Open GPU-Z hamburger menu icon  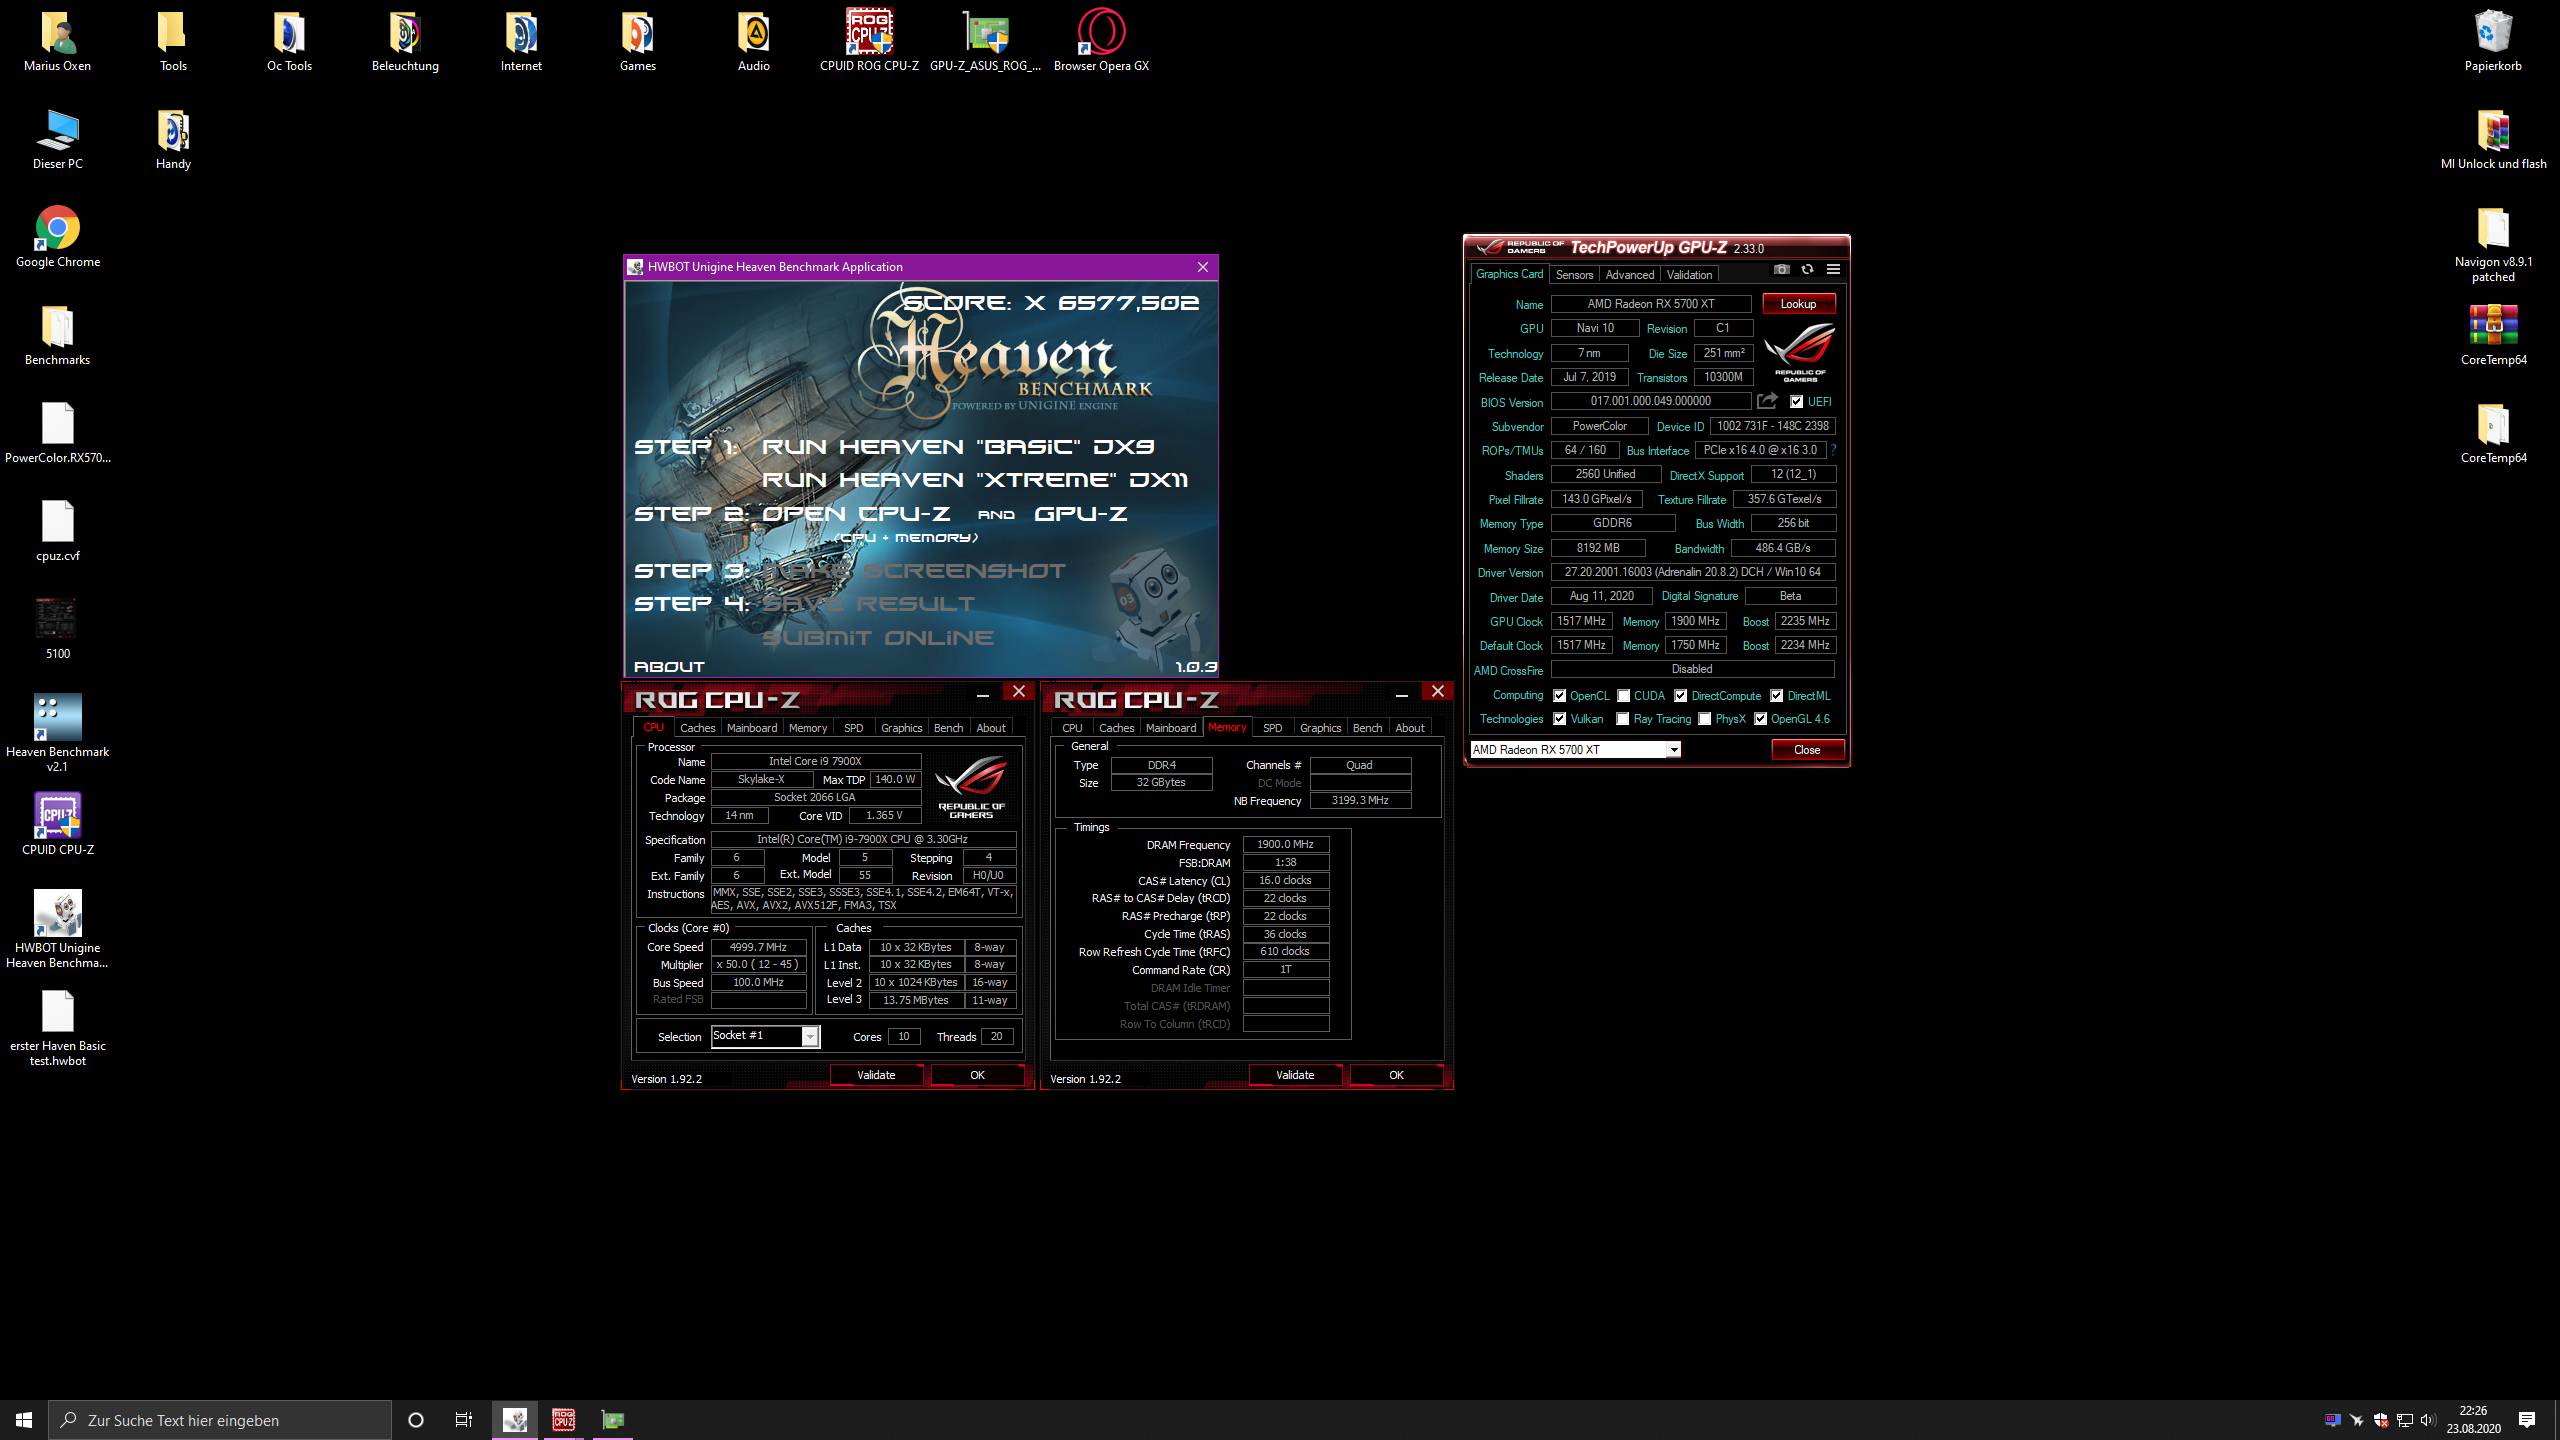[1833, 269]
